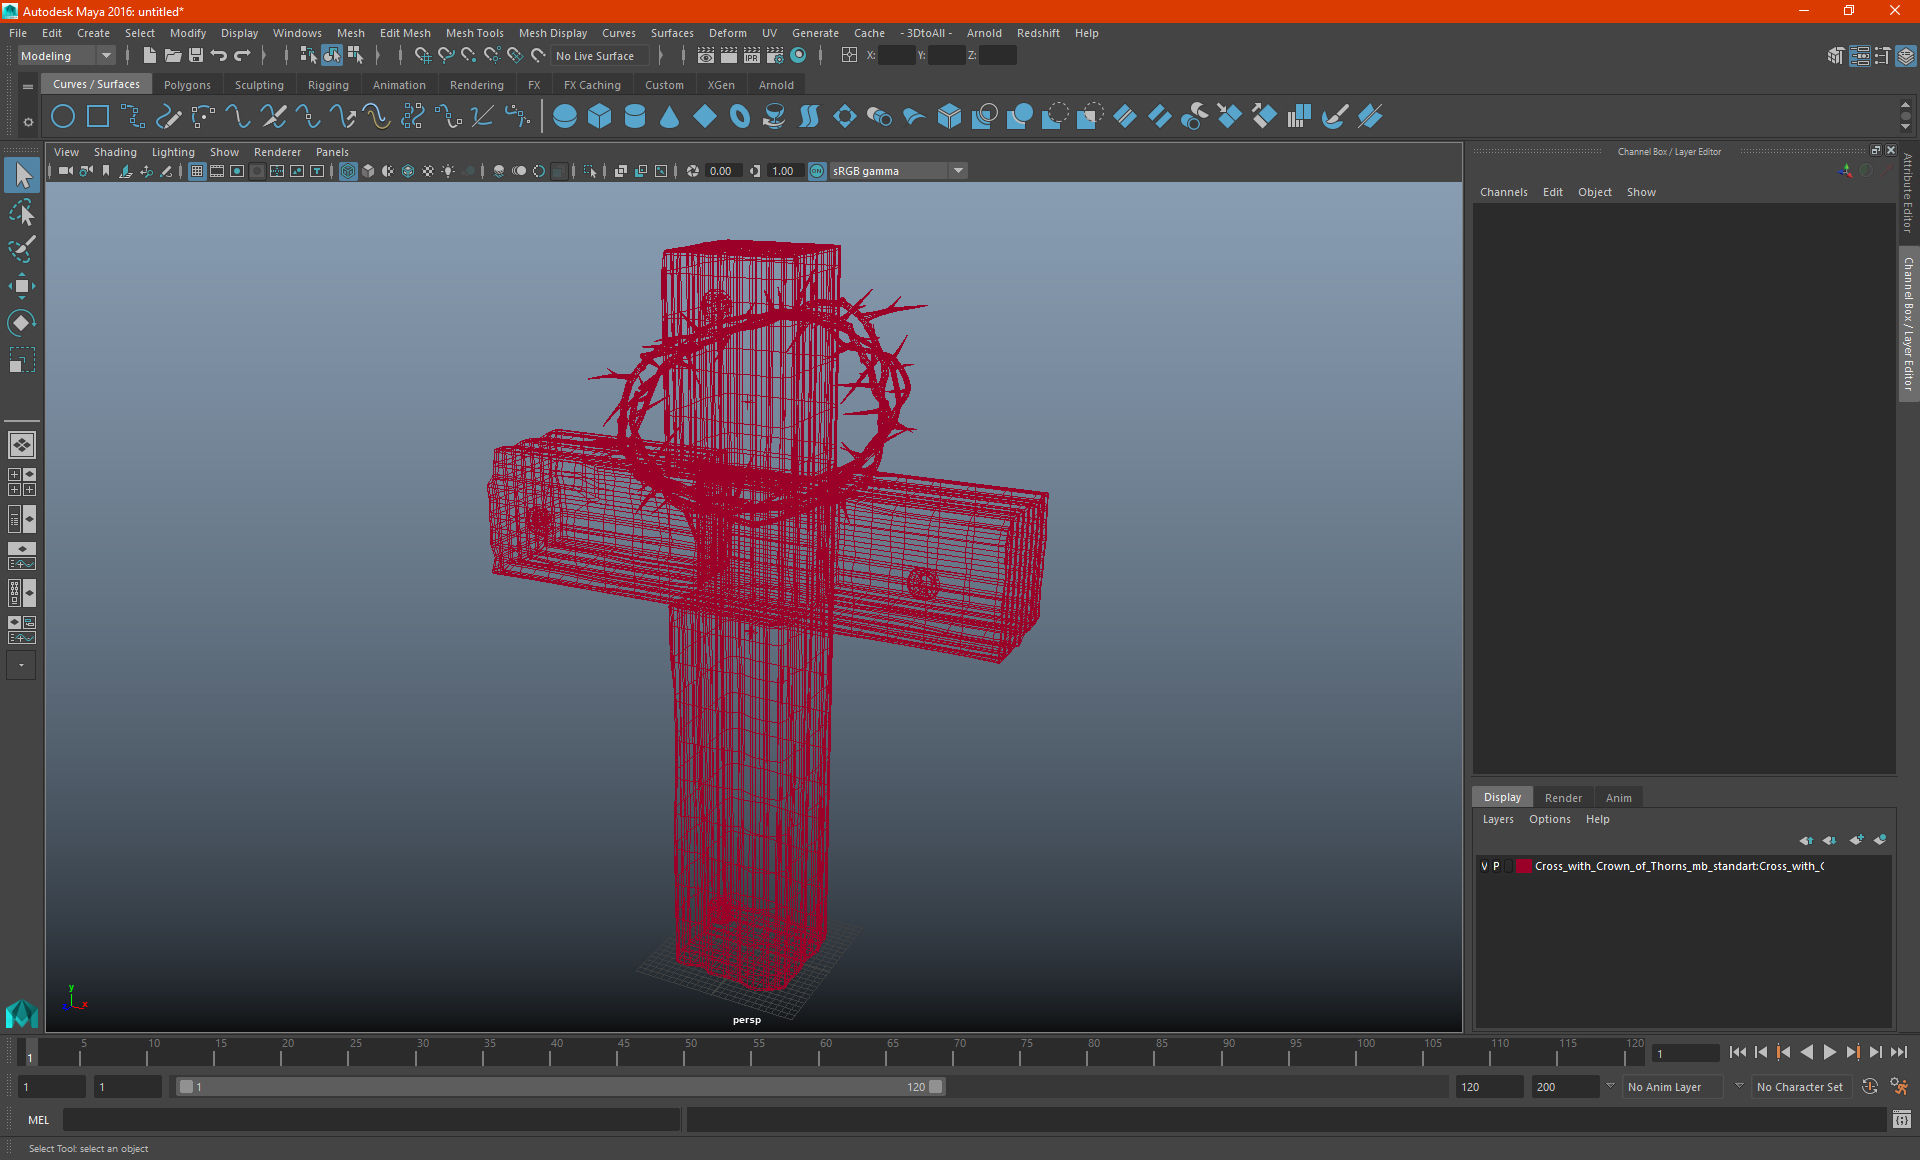
Task: Click the Redo arrow icon
Action: (x=242, y=56)
